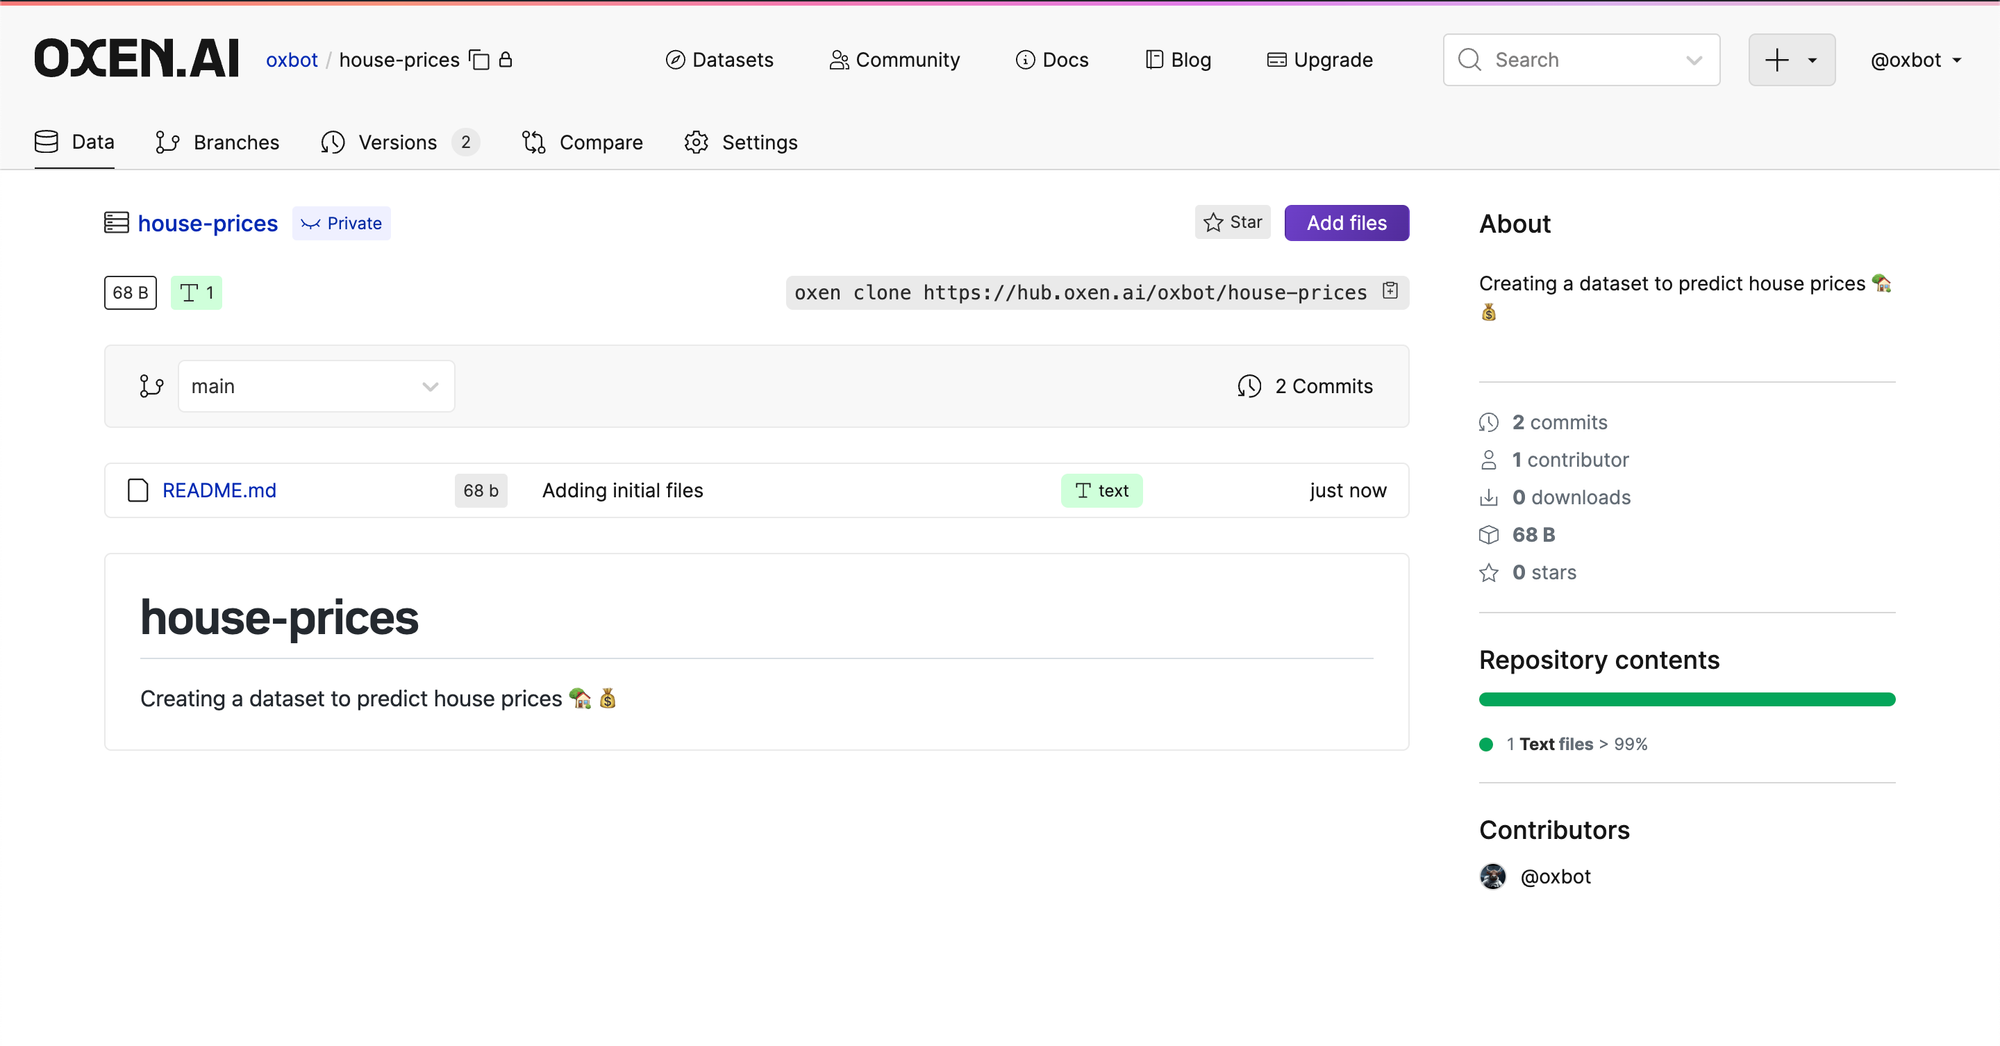Open the Data tab
Viewport: 2000px width, 1046px height.
(x=74, y=142)
